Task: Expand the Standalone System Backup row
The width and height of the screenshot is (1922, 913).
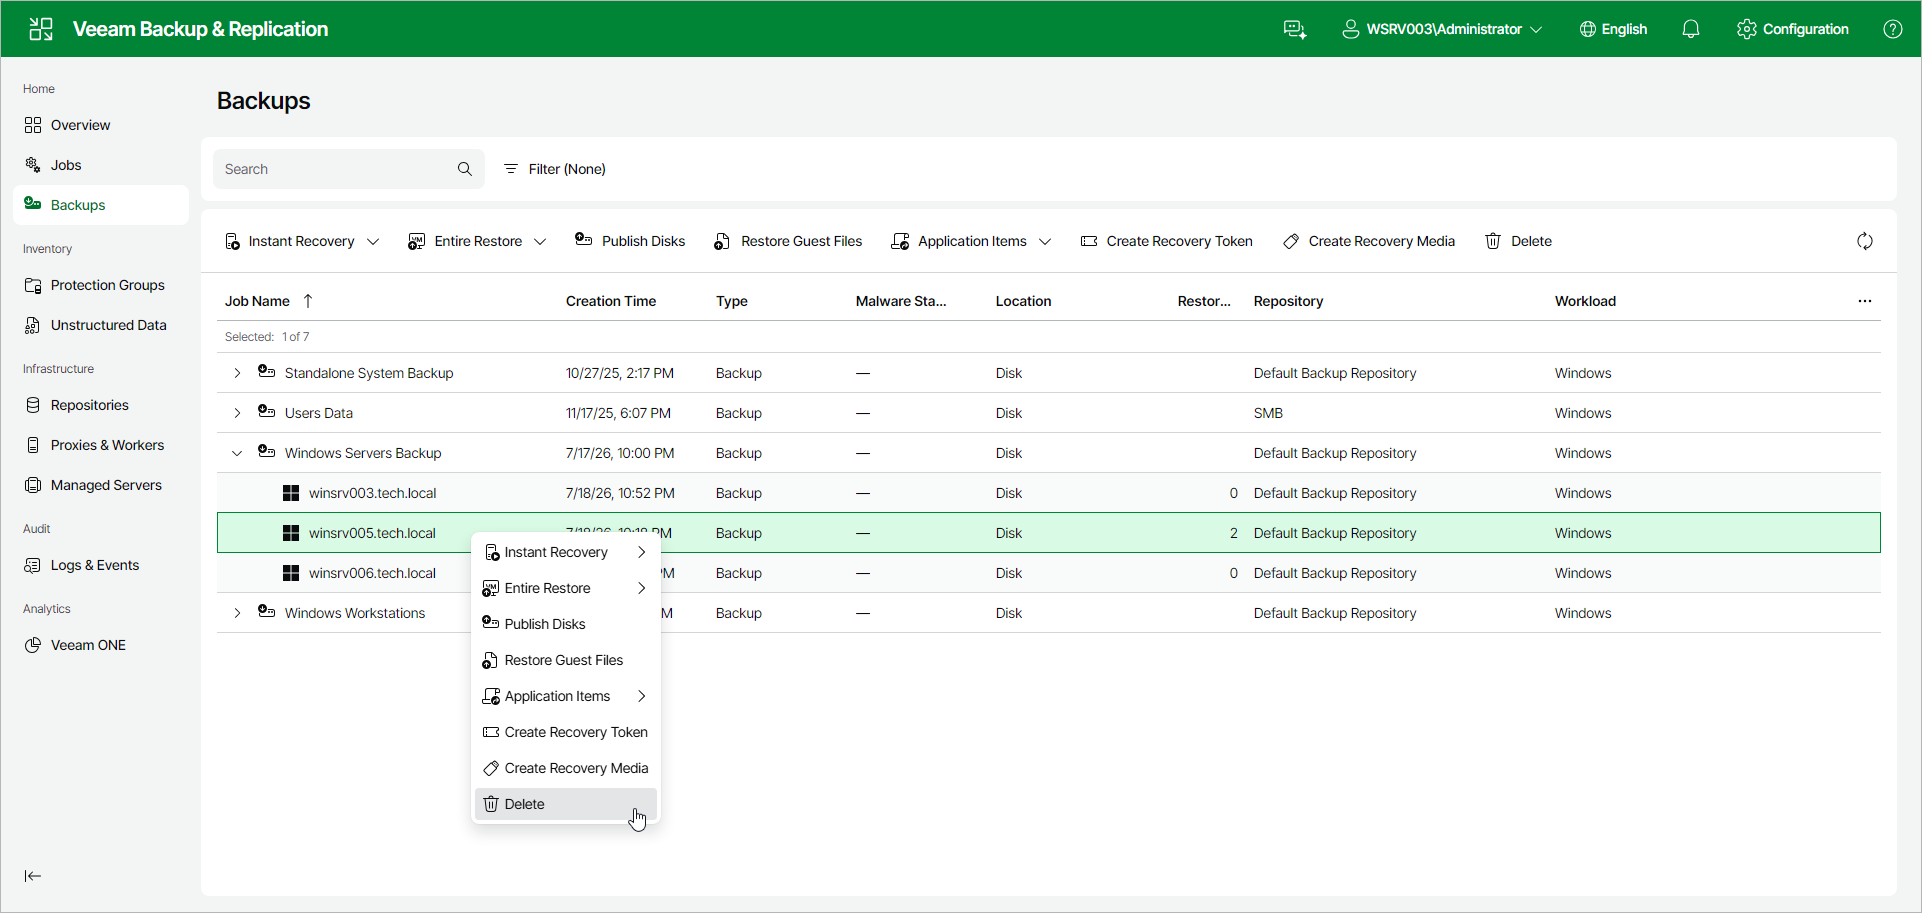Action: tap(237, 373)
